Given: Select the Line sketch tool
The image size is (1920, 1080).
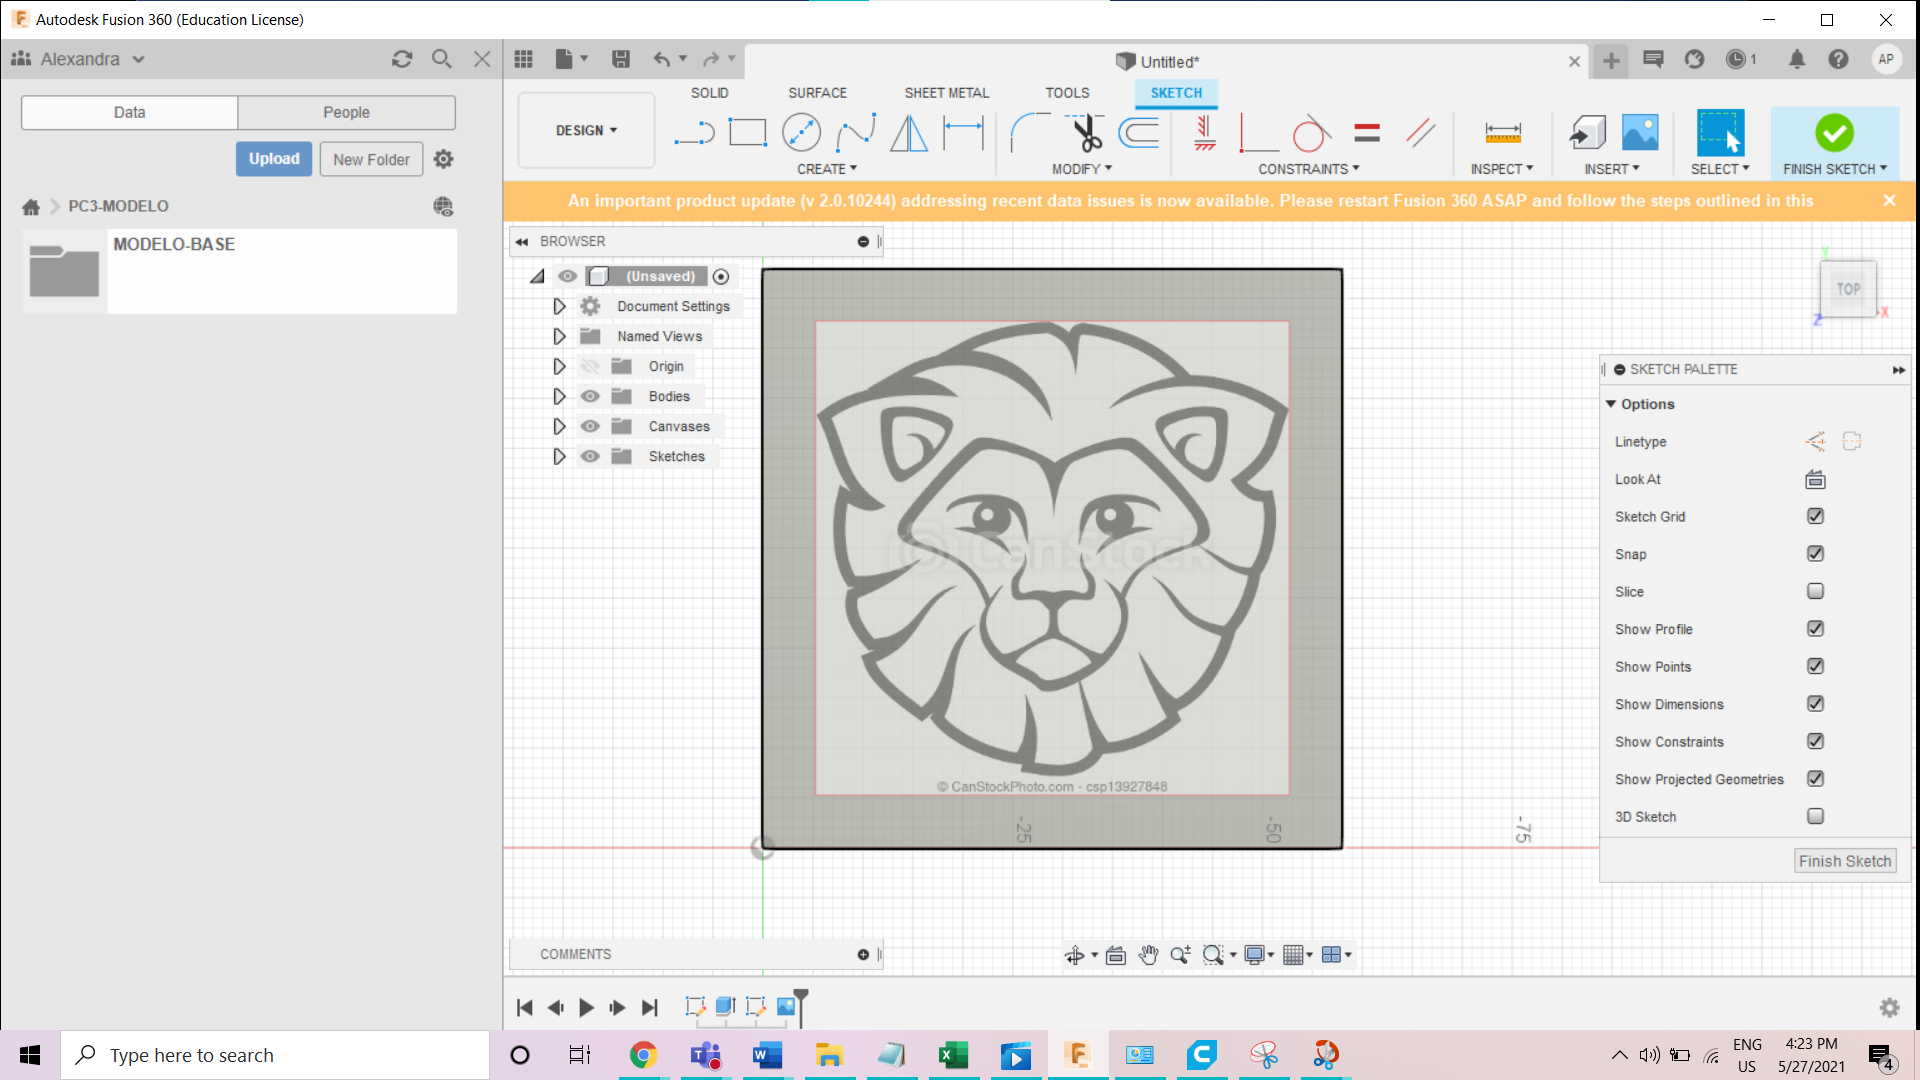Looking at the screenshot, I should [694, 132].
